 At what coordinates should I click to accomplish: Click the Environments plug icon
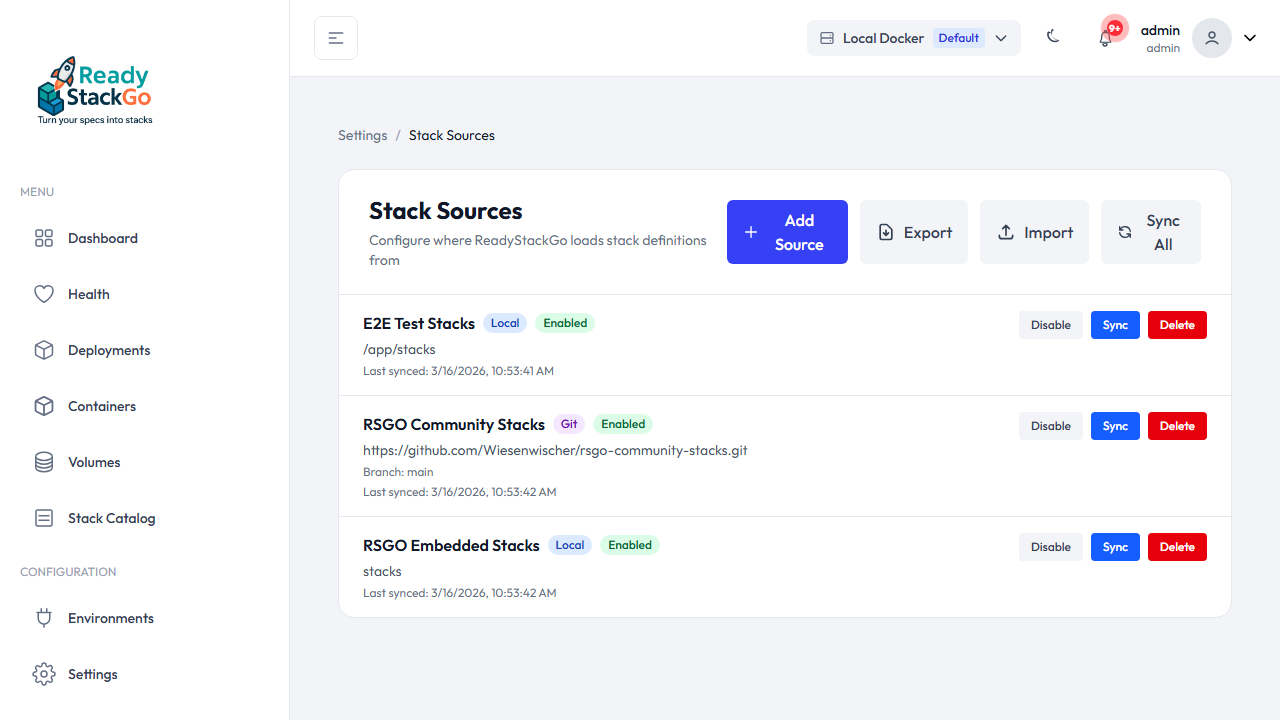(43, 618)
